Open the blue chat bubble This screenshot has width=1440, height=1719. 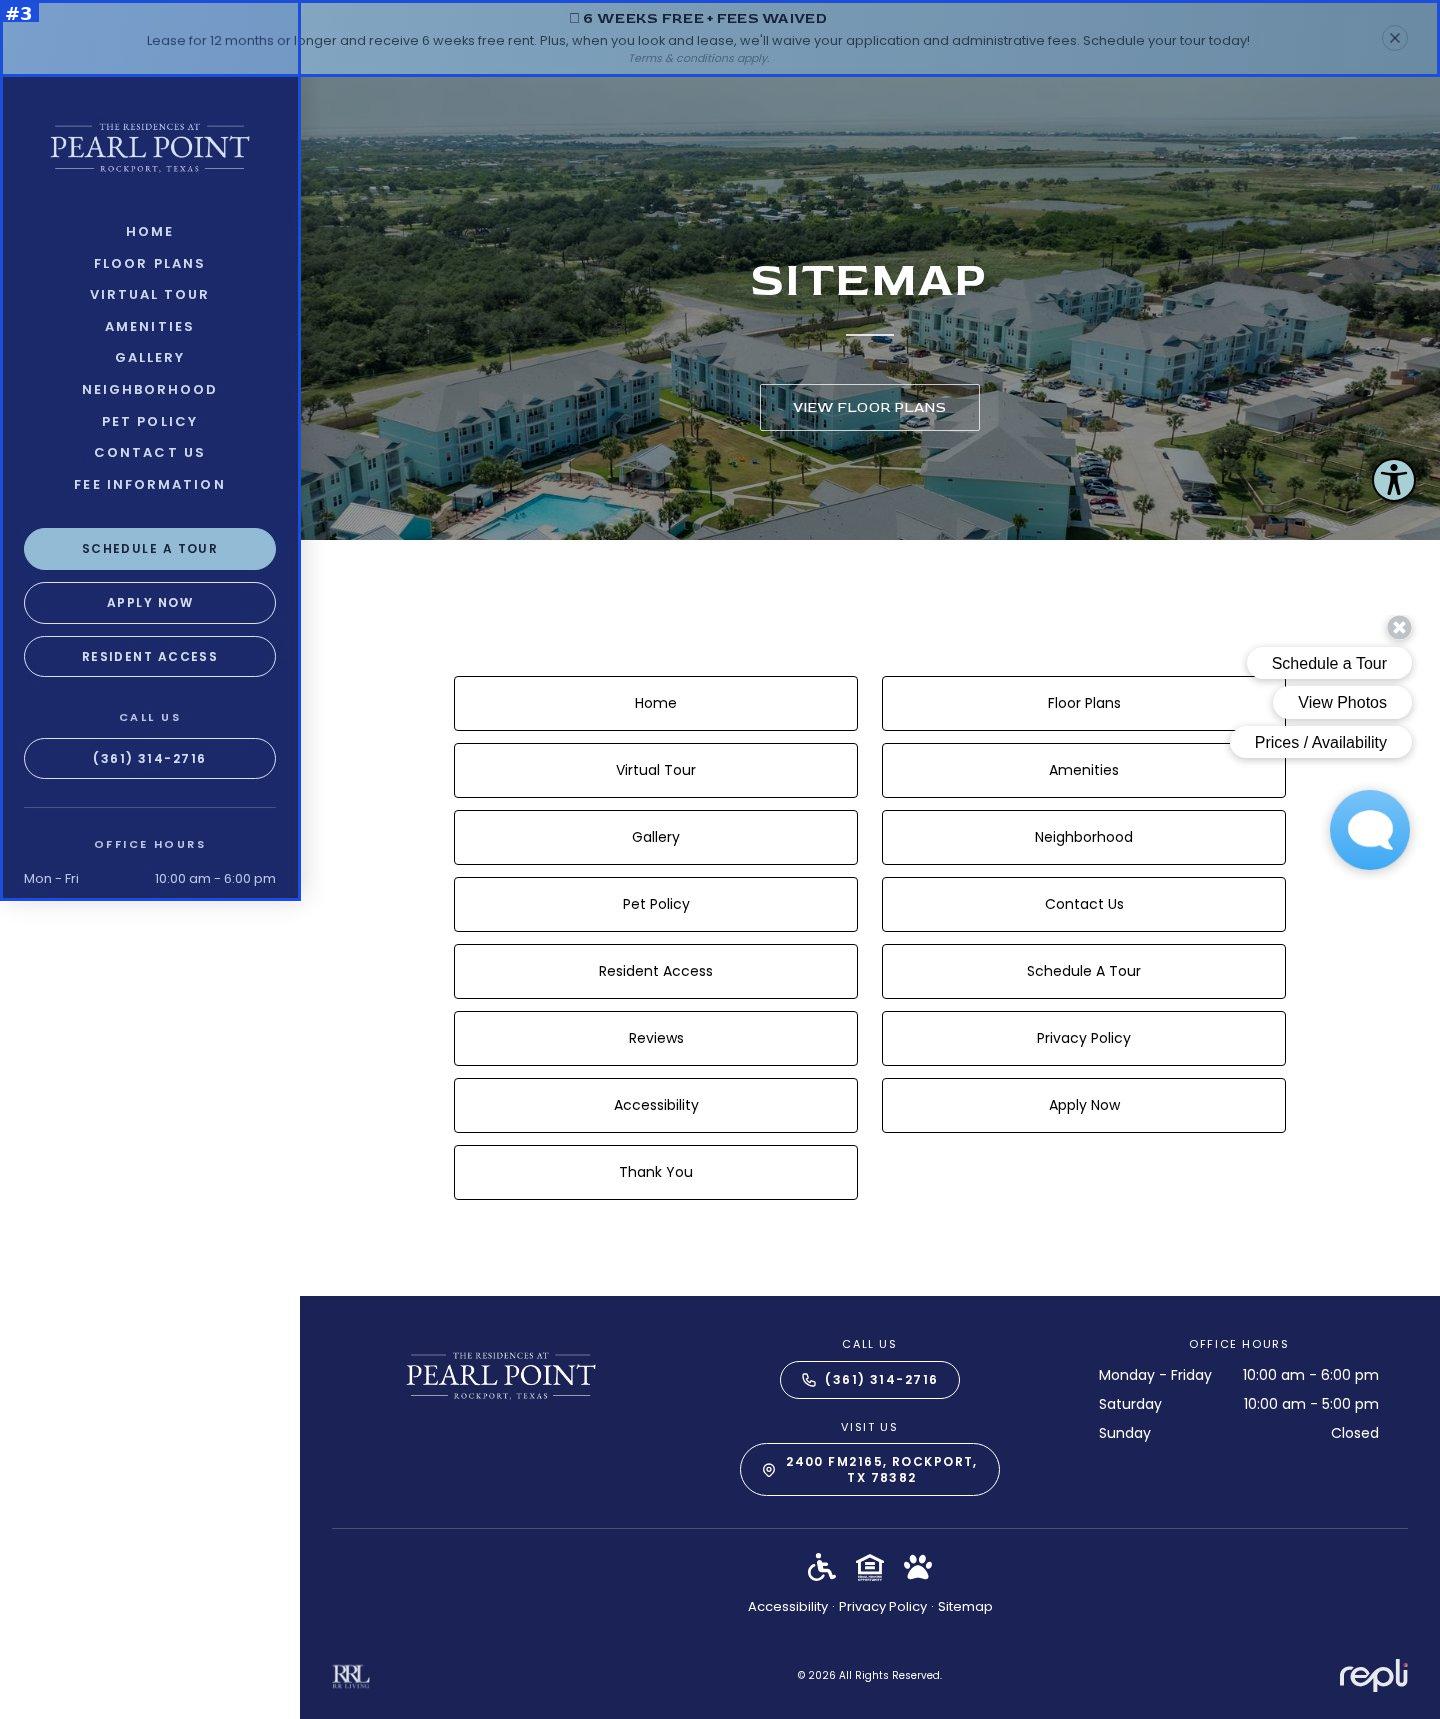coord(1369,830)
